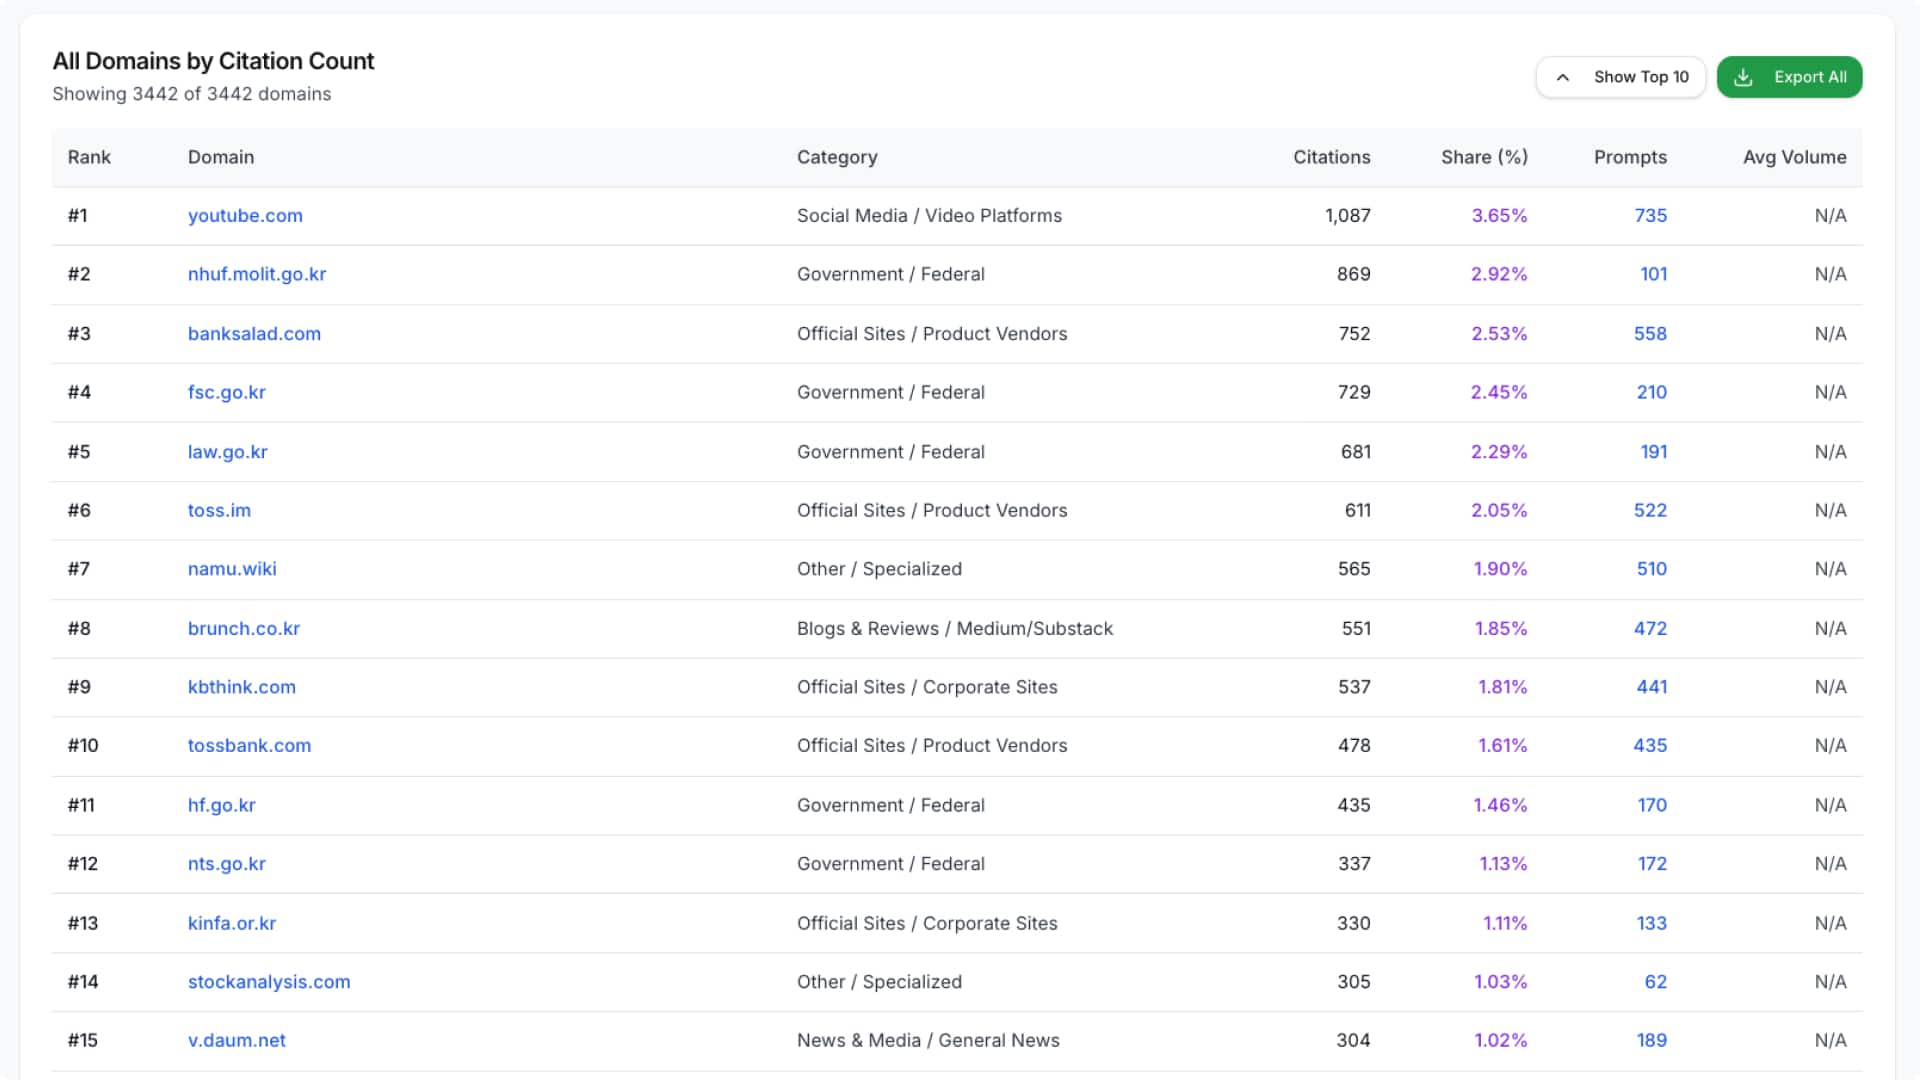Click the Prompts column header
The width and height of the screenshot is (1920, 1080).
(x=1630, y=157)
